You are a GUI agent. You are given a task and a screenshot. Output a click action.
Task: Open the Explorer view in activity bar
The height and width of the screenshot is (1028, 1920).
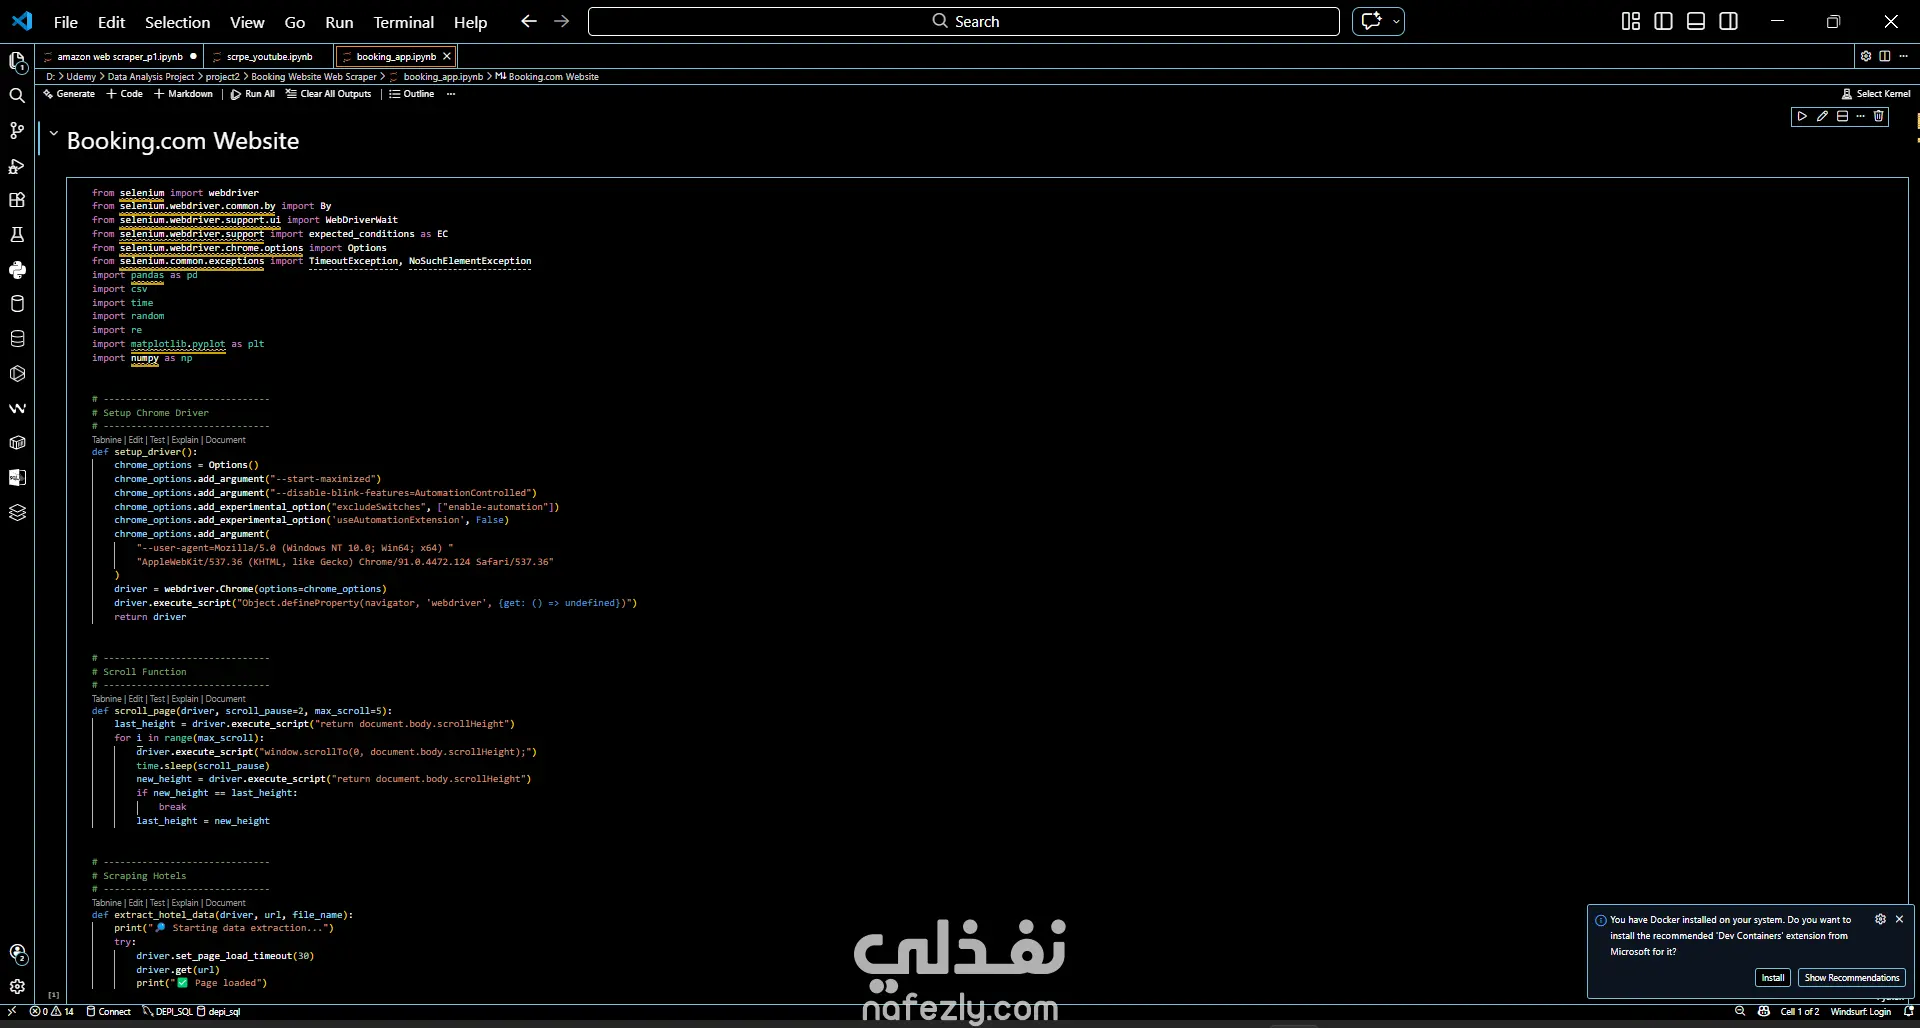17,62
